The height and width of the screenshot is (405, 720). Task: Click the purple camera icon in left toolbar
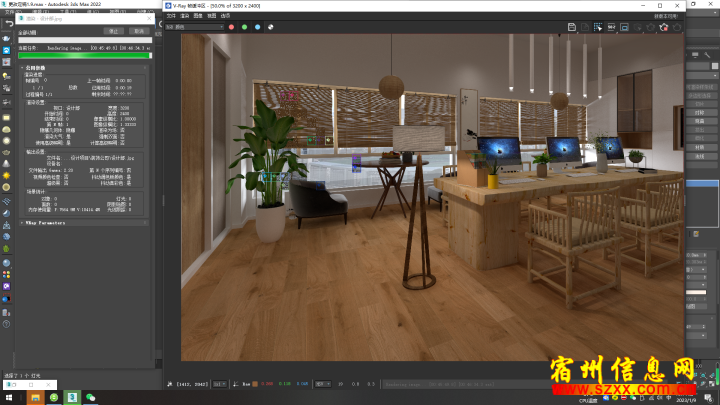click(6, 287)
